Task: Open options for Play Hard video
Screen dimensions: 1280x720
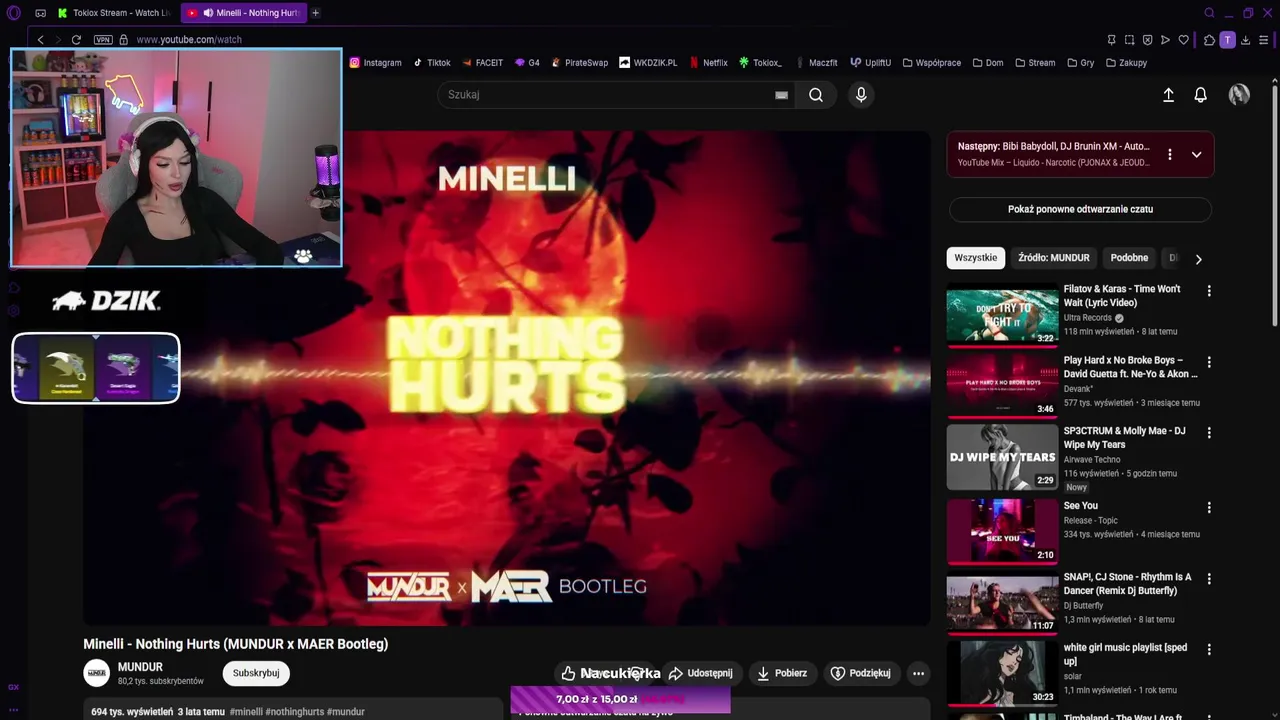Action: pyautogui.click(x=1208, y=362)
